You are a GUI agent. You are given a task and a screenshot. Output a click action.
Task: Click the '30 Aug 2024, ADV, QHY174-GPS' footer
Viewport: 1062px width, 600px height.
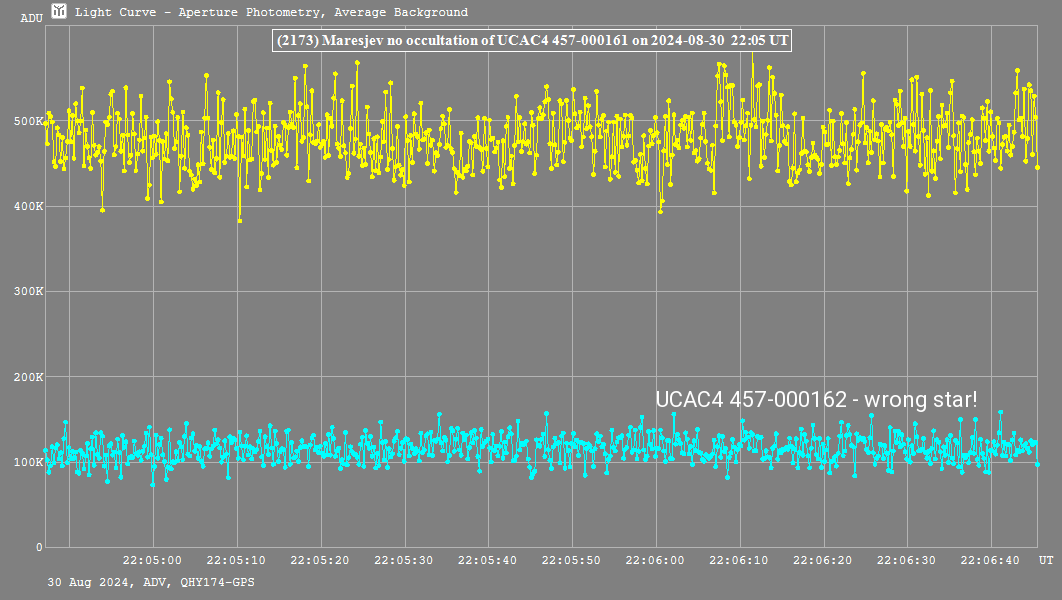click(x=150, y=581)
